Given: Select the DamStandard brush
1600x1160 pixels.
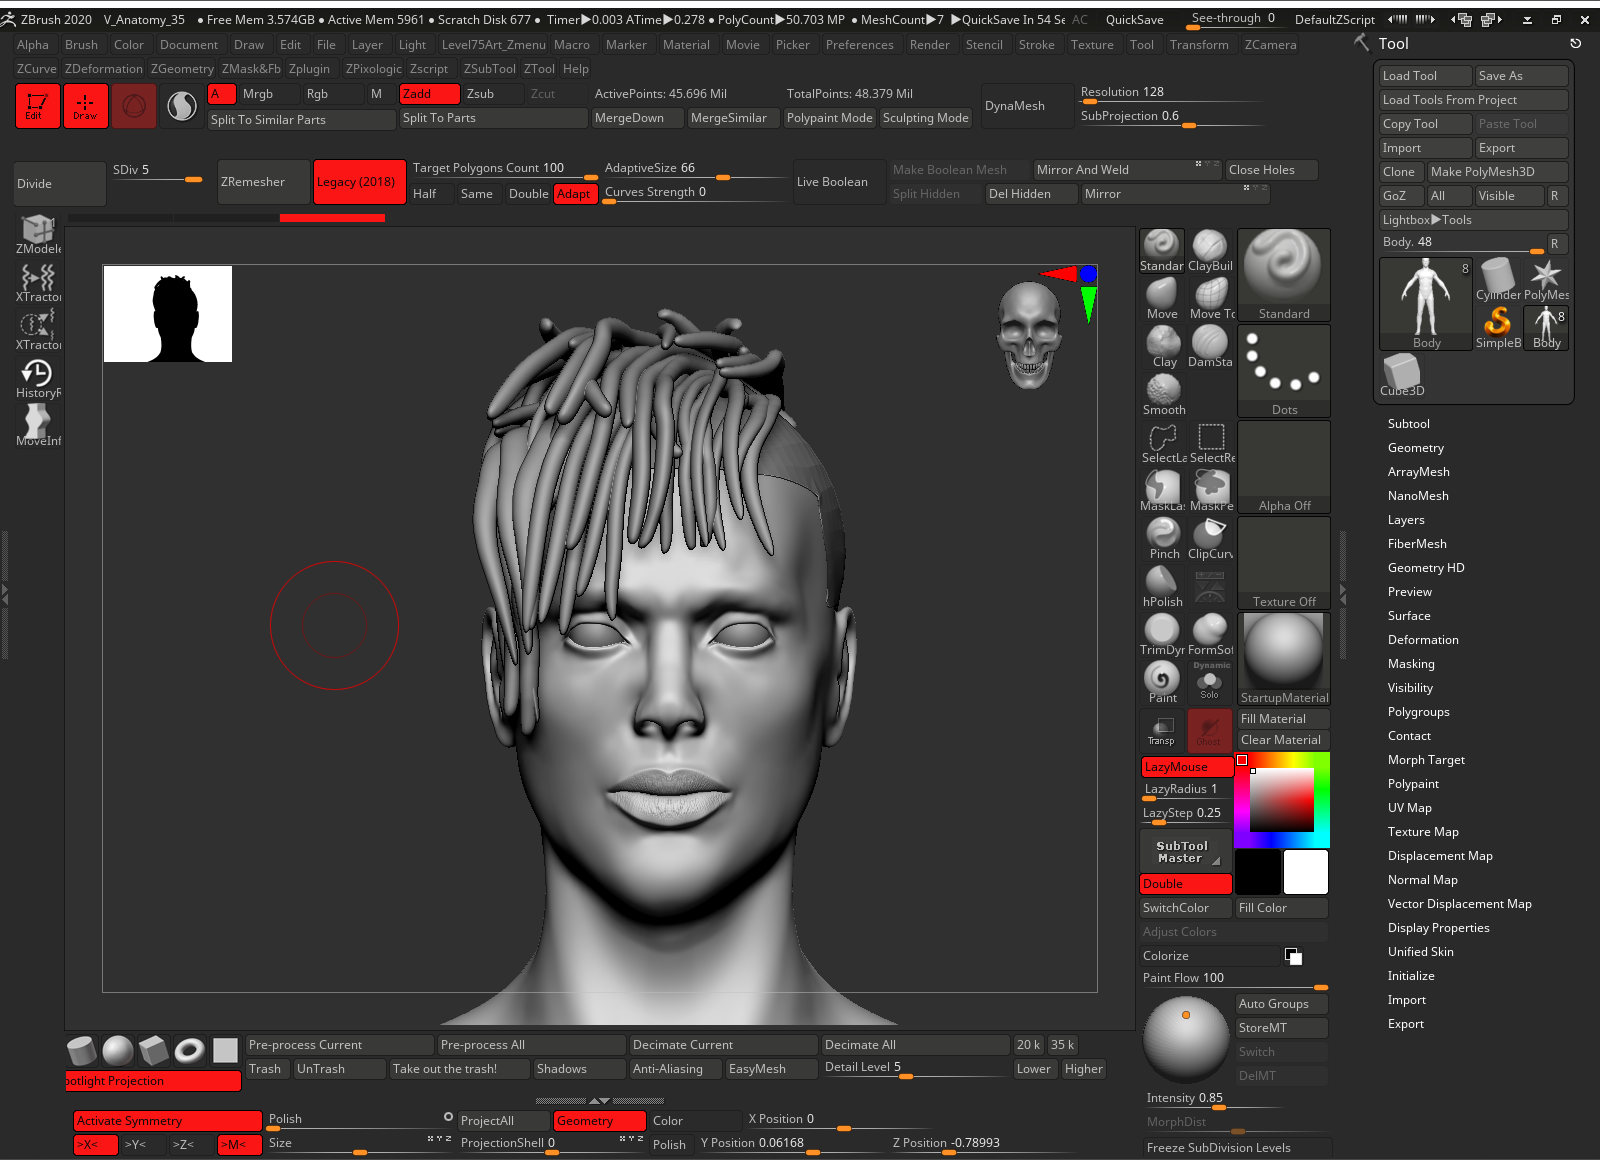Looking at the screenshot, I should point(1210,347).
